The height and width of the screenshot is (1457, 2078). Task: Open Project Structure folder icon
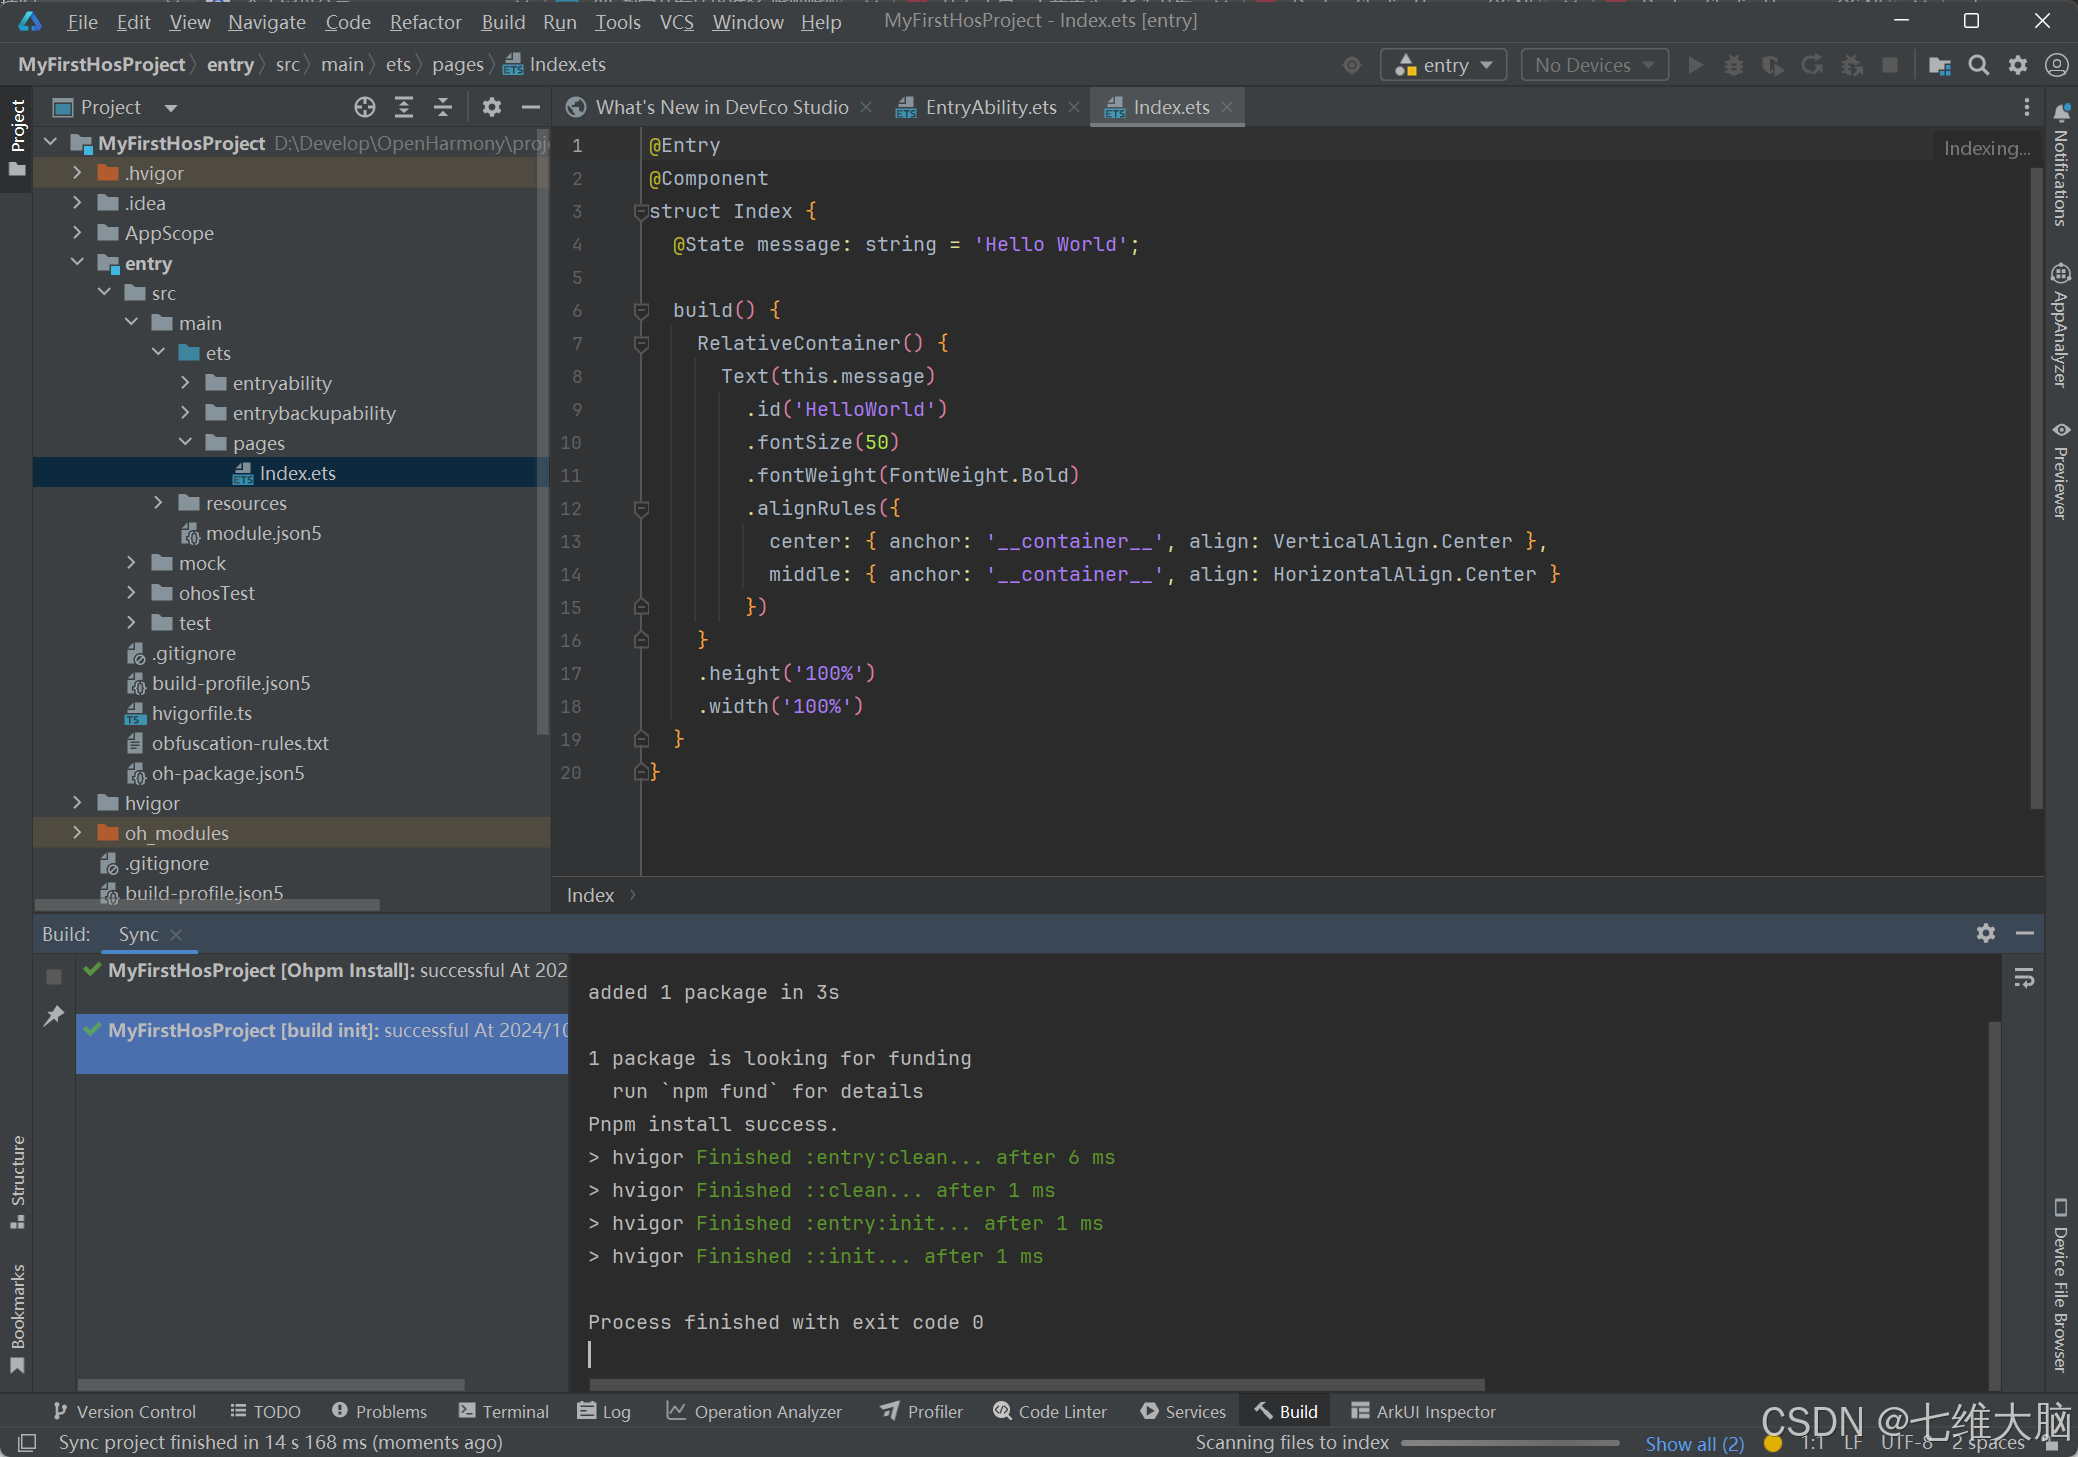(1940, 65)
